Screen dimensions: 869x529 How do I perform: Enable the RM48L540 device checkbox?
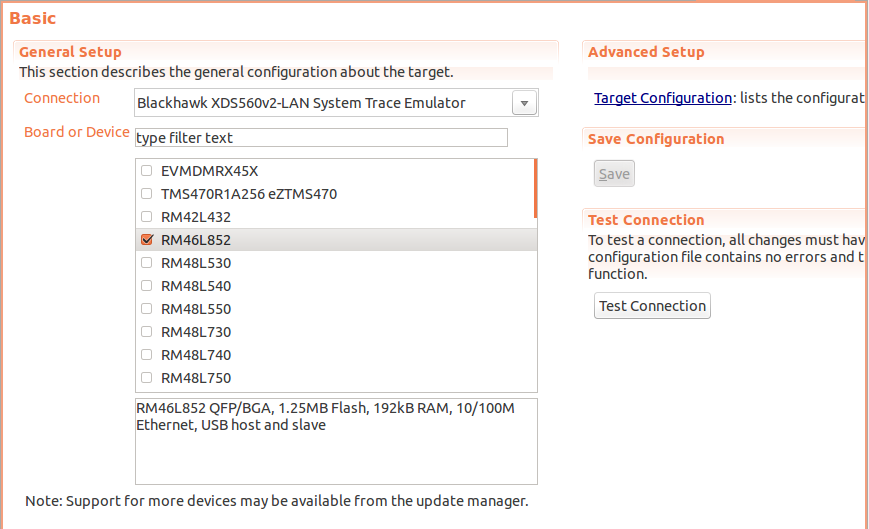click(x=147, y=286)
